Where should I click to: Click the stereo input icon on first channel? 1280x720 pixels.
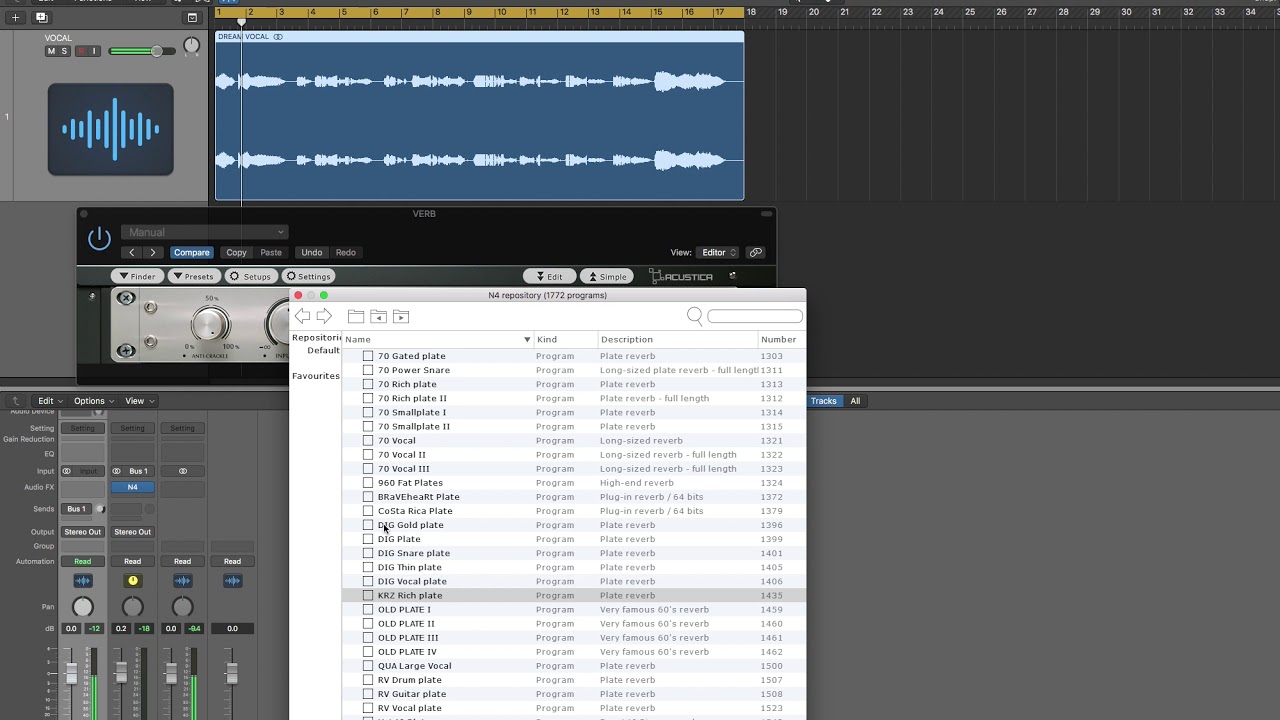pyautogui.click(x=67, y=471)
